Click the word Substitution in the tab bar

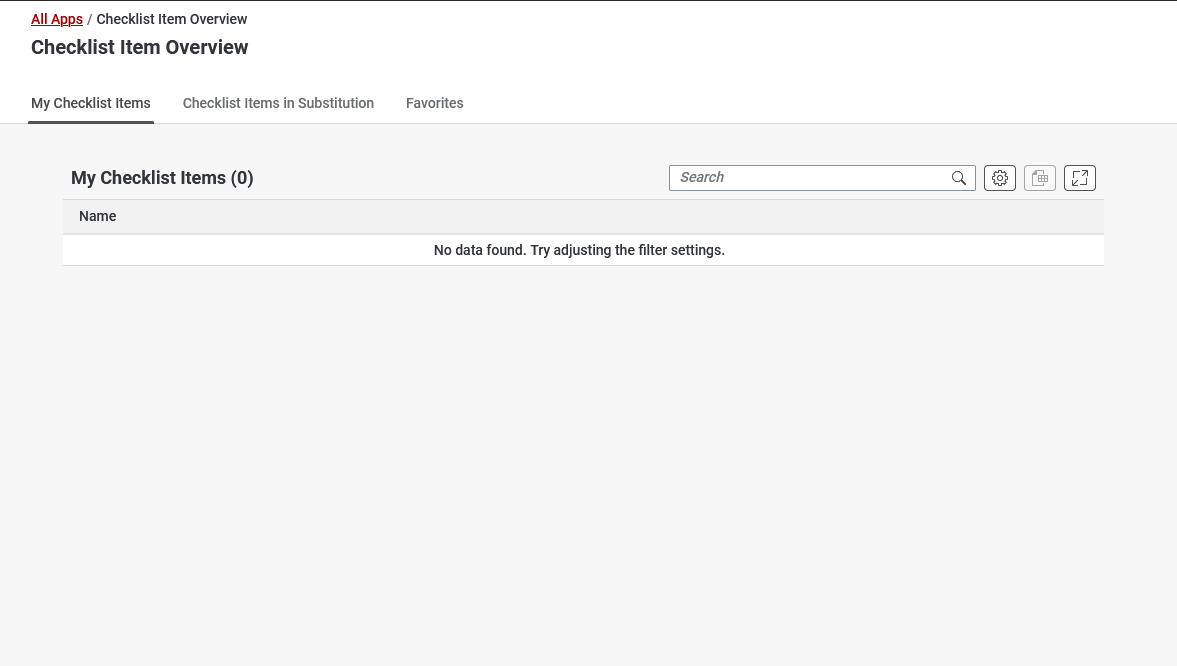(336, 103)
